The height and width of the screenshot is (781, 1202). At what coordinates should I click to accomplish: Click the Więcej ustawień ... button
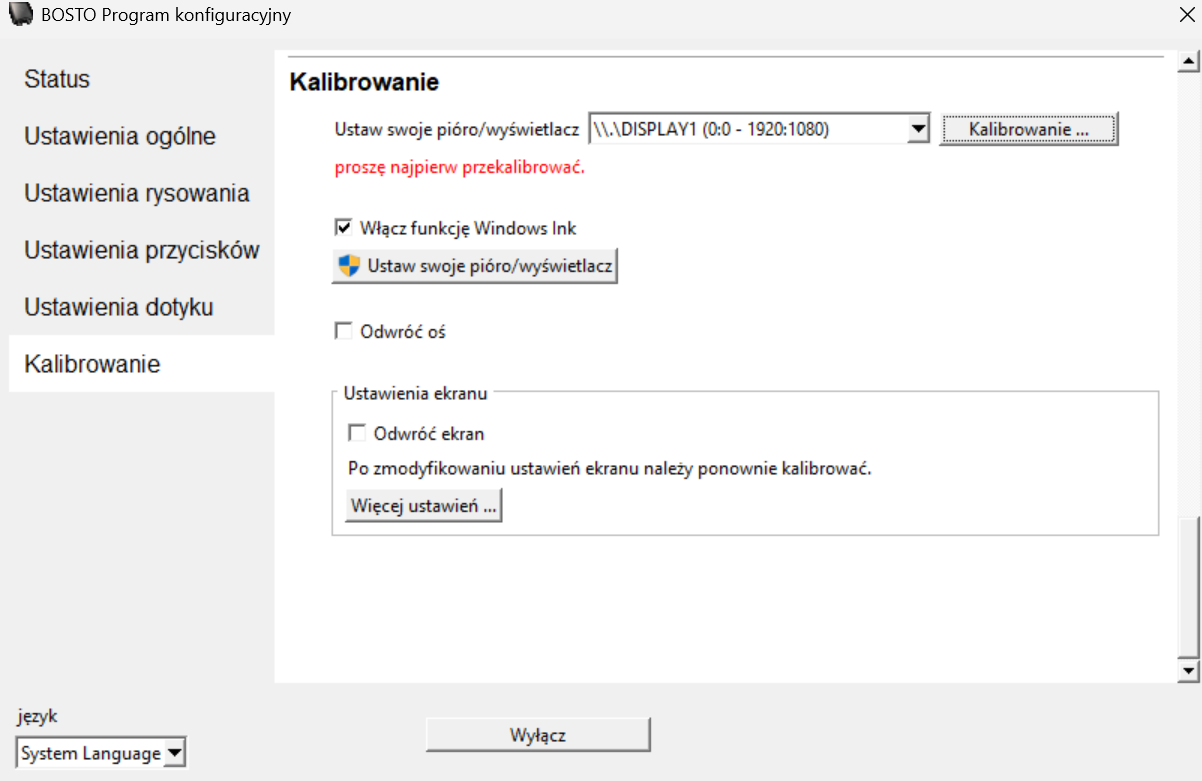coord(423,507)
